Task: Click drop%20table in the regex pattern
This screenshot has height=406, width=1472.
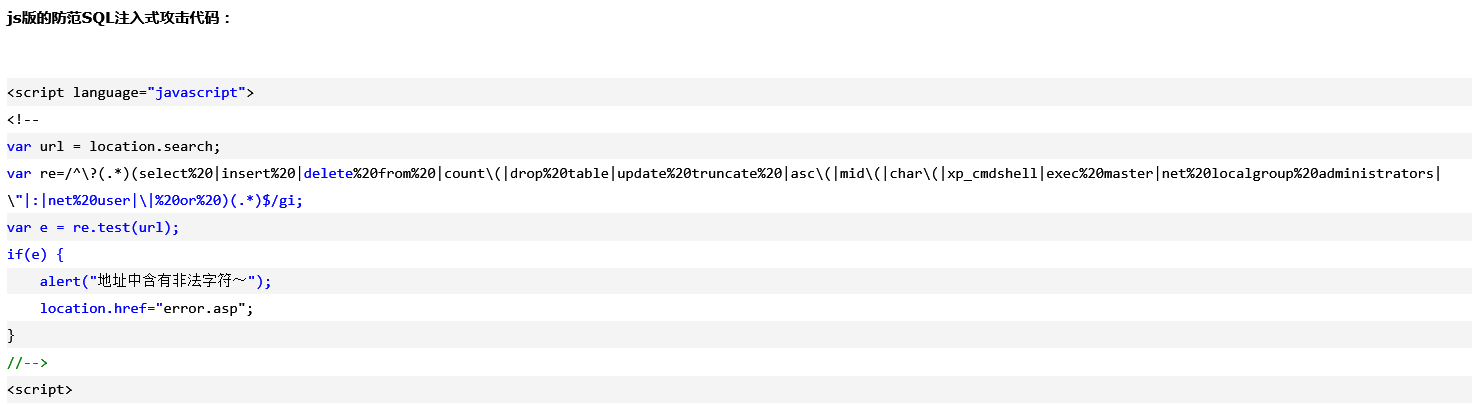Action: tap(559, 173)
